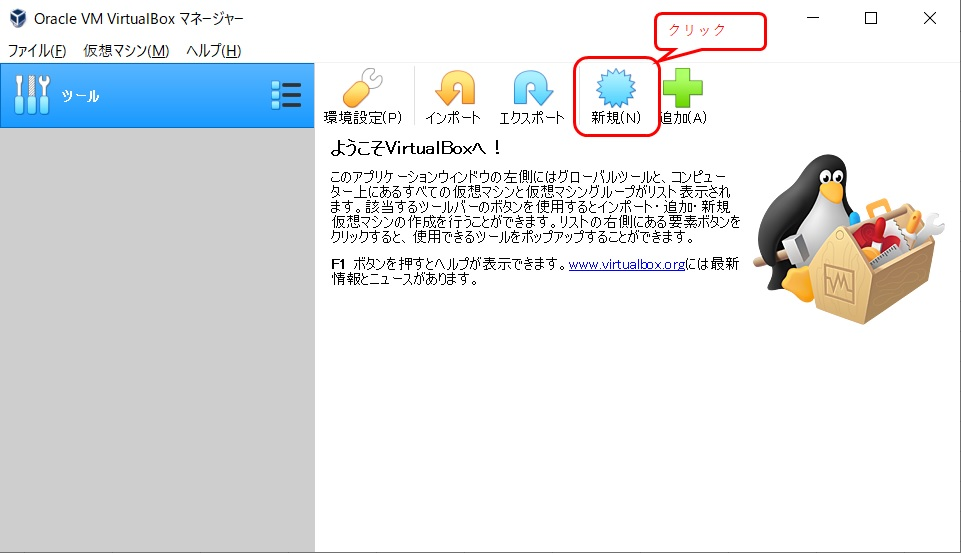
Task: Click the ようこそVirtualBoxへ！ heading
Action: click(x=416, y=148)
